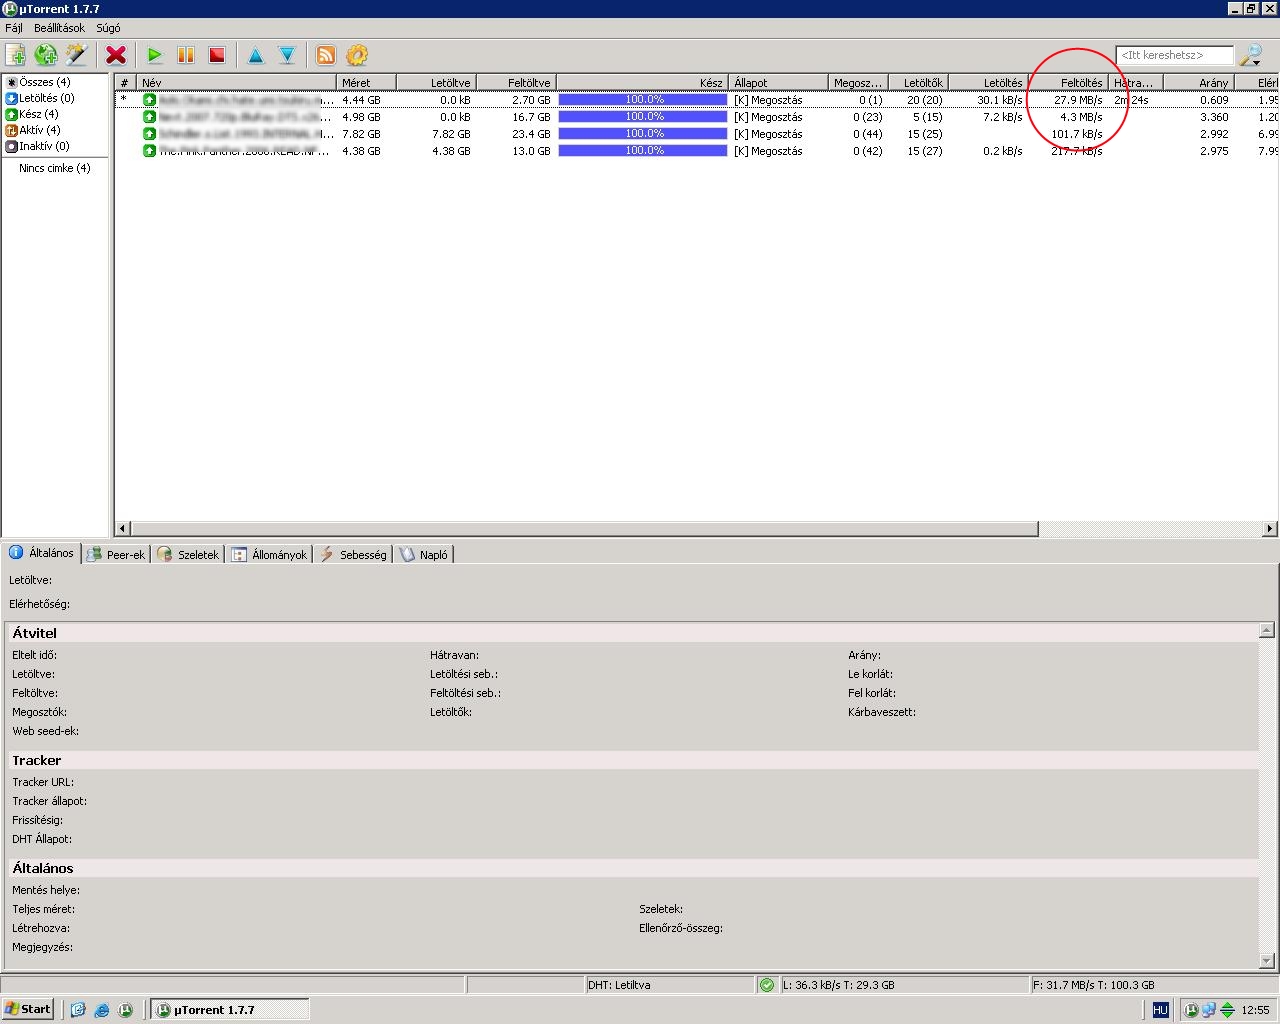Click the Move Up queue arrow
Viewport: 1280px width, 1024px height.
pyautogui.click(x=256, y=55)
